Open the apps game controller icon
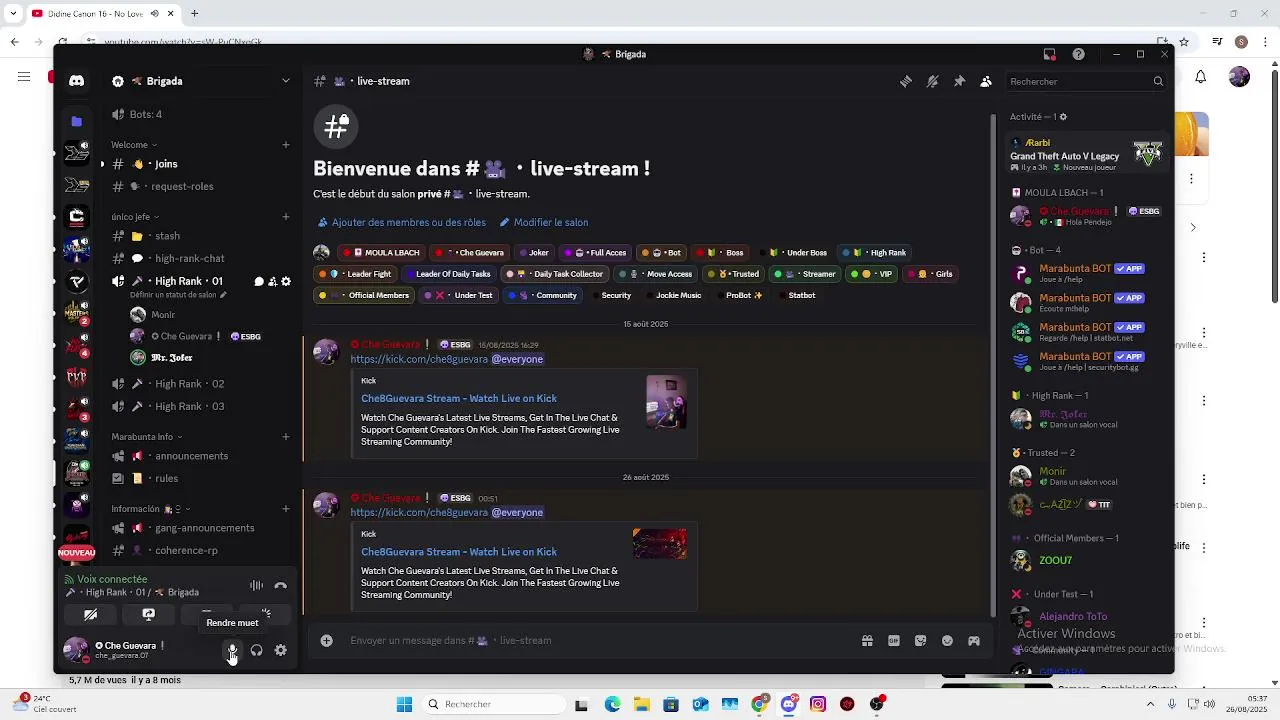Viewport: 1280px width, 720px height. click(x=974, y=641)
